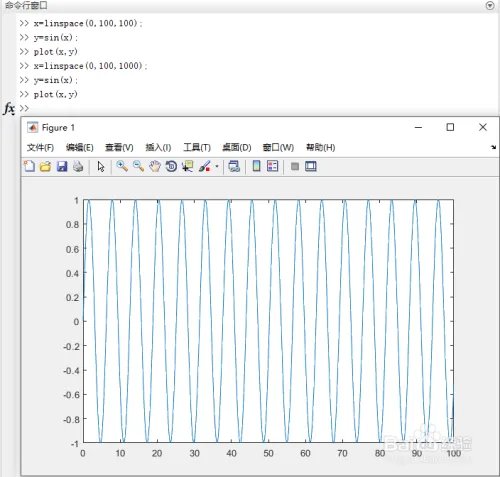Click the Figure 1 MATLAB logo icon

point(32,127)
